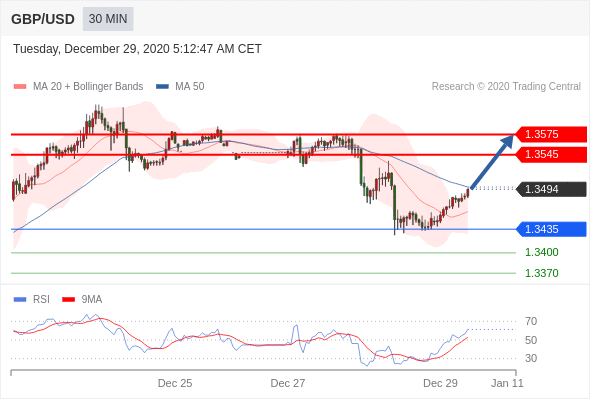The image size is (590, 400).
Task: Click the RSI 50 level label
Action: point(531,340)
